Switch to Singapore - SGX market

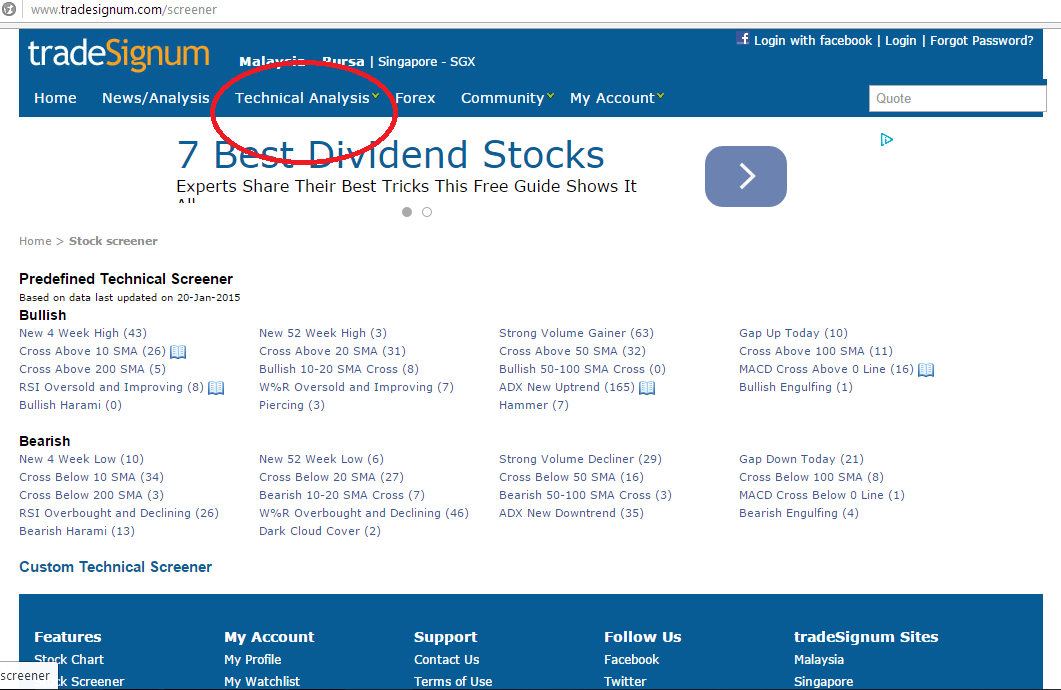426,62
